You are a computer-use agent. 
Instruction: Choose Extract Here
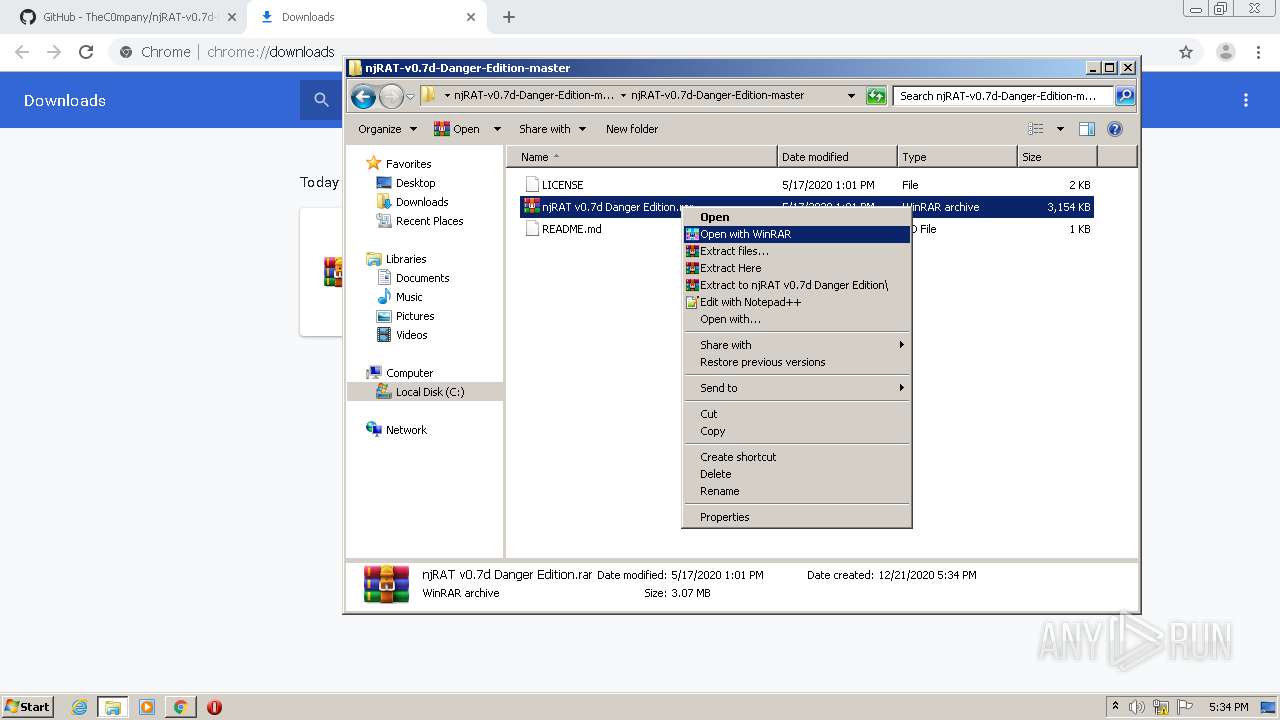797,268
